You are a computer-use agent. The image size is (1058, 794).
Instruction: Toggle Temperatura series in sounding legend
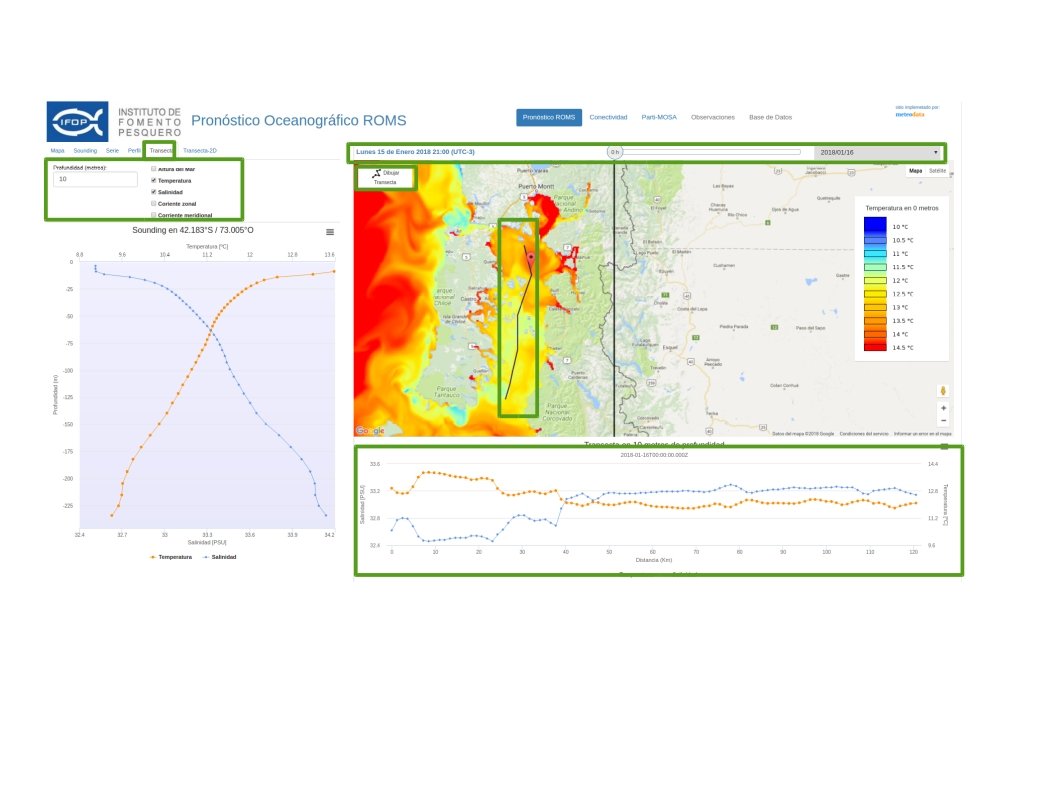coord(171,556)
